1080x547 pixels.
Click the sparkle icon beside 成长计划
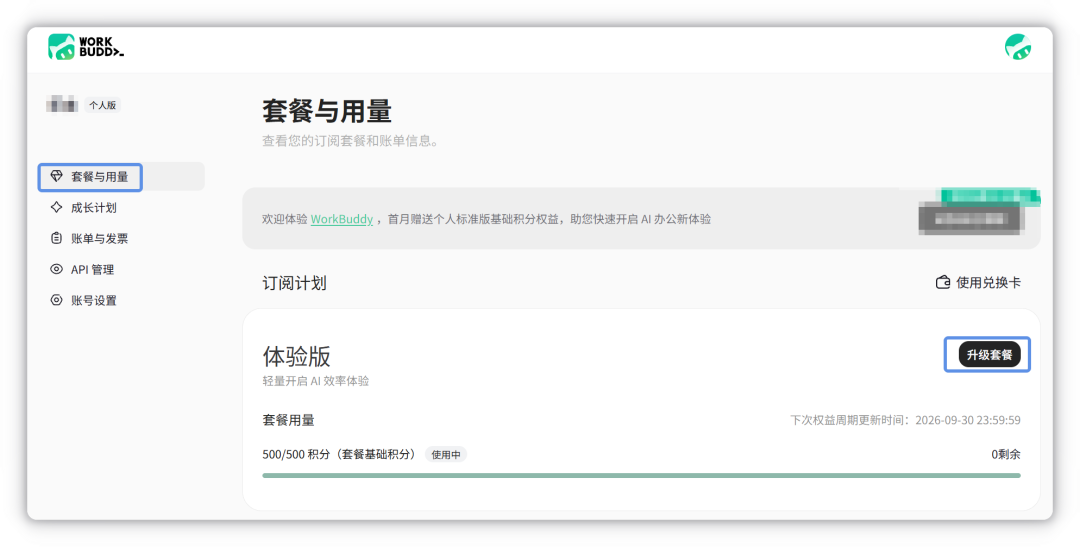pos(56,207)
